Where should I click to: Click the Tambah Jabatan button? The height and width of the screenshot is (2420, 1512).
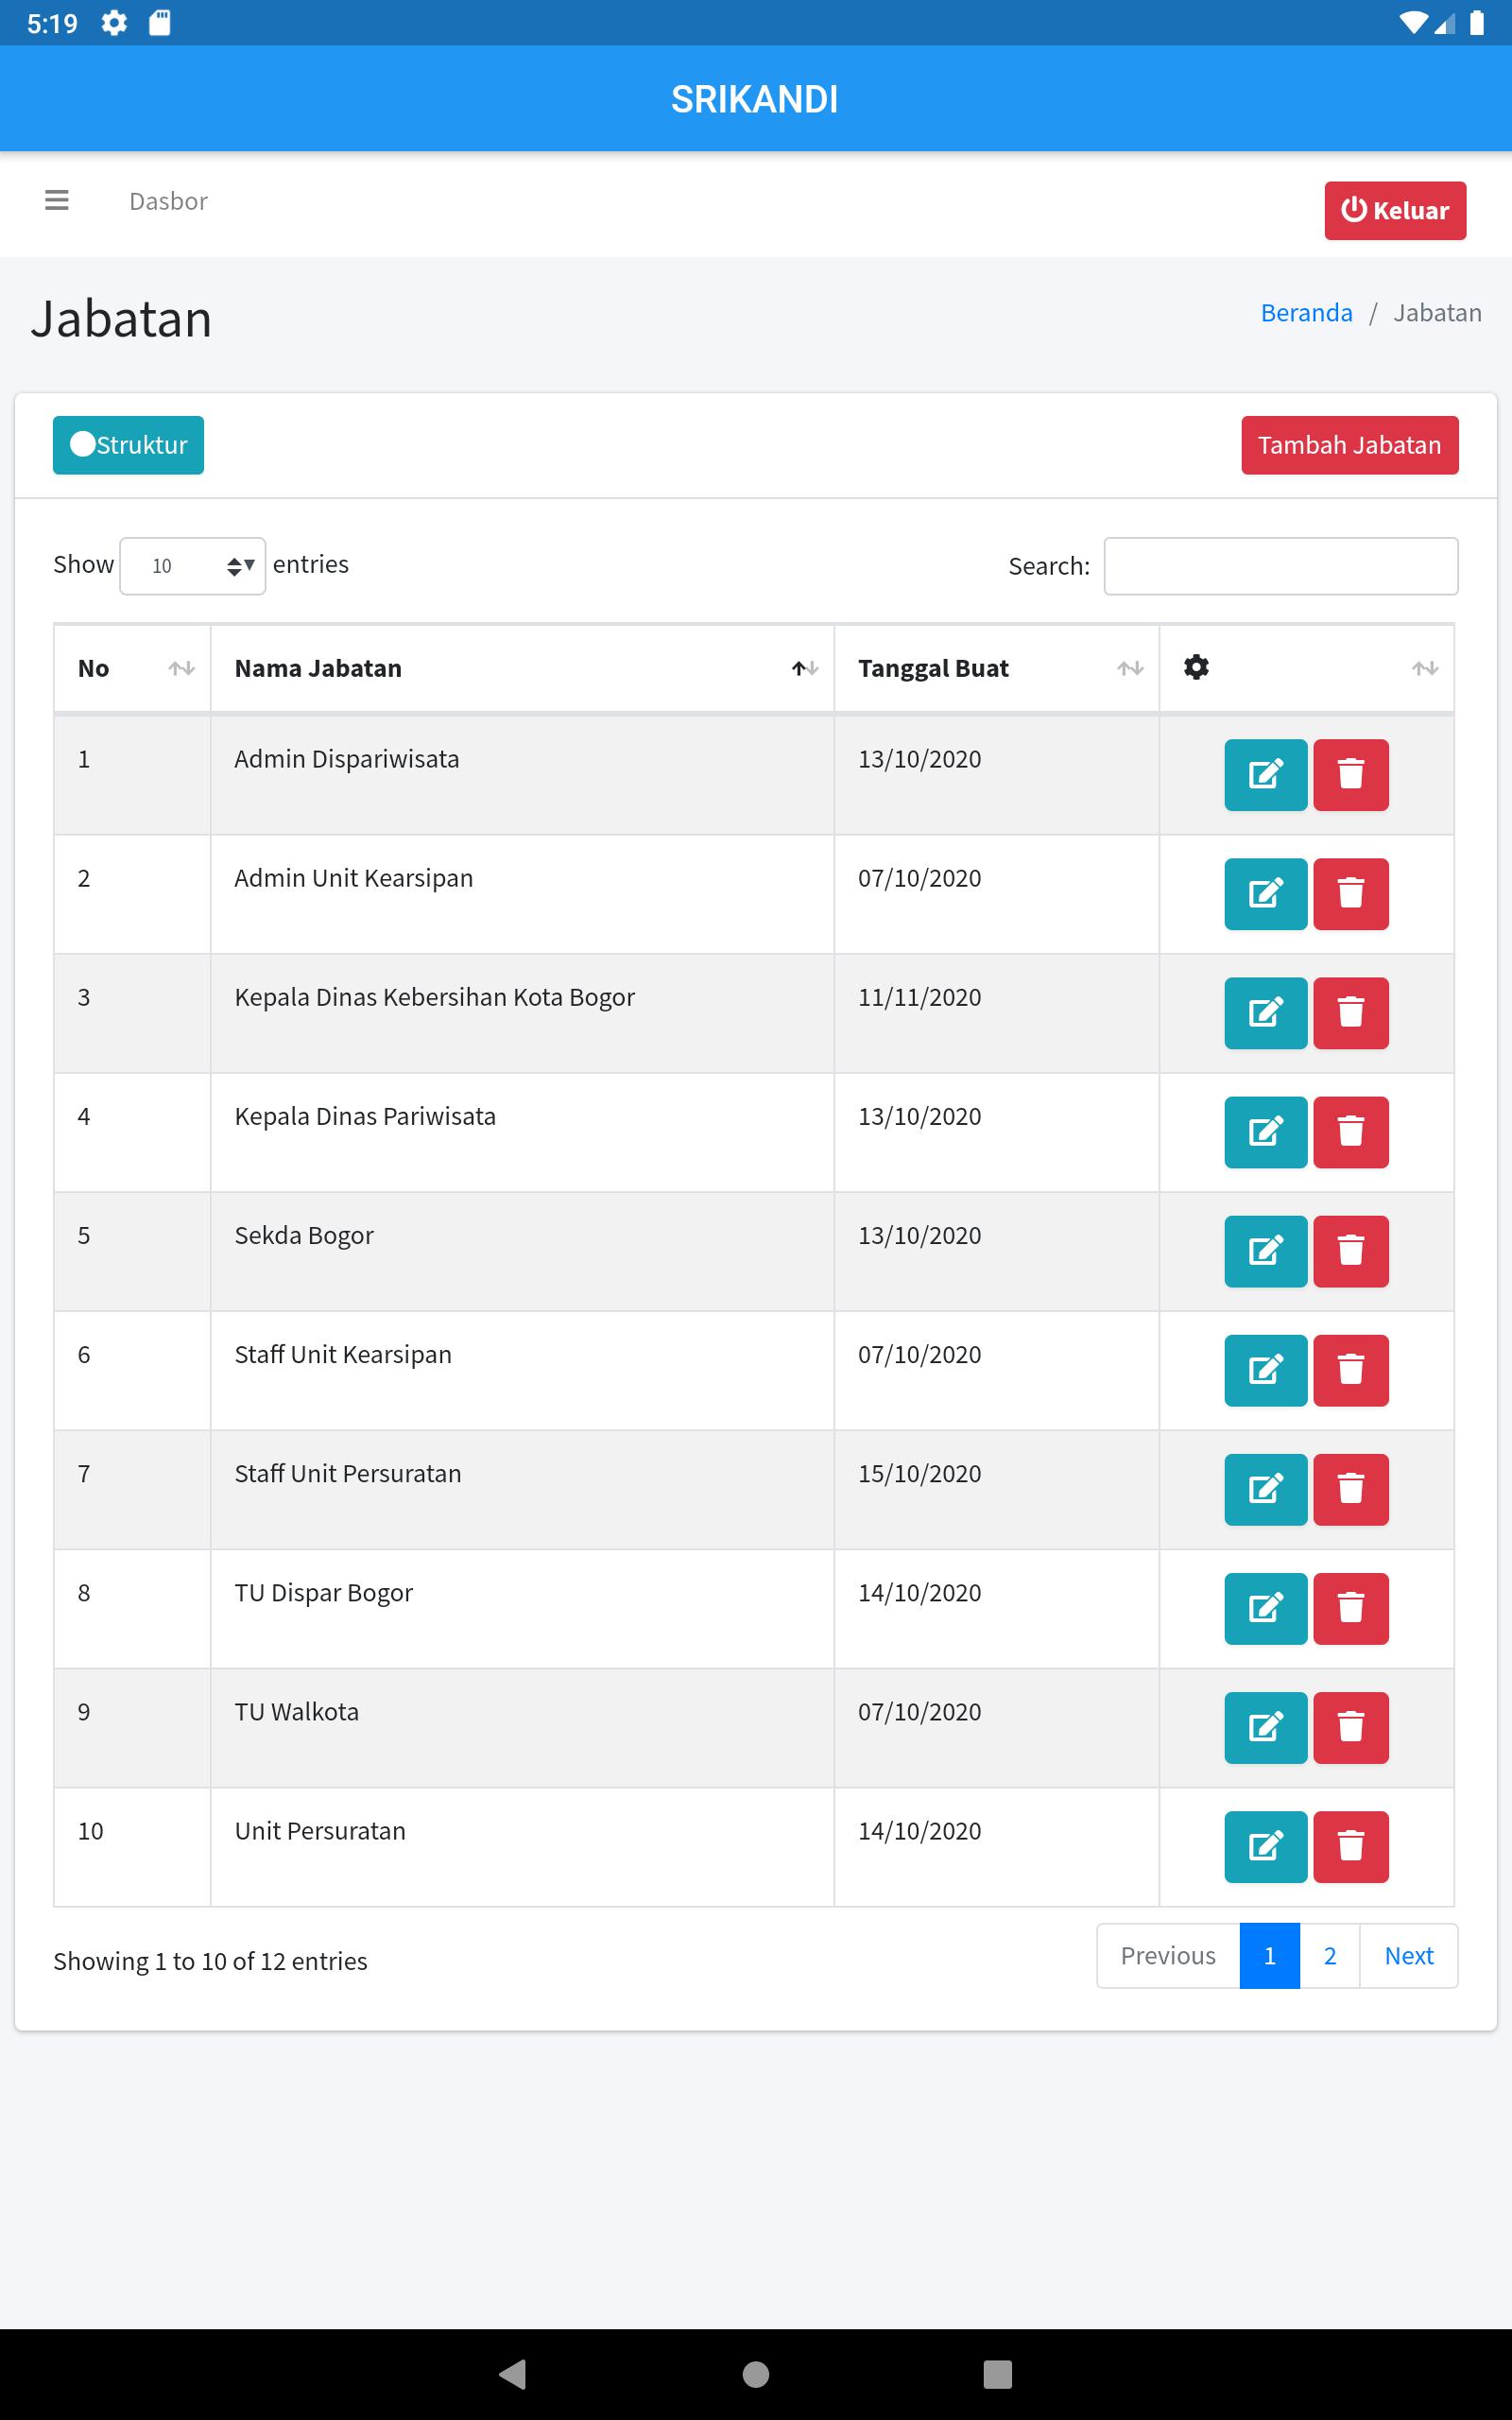[1349, 445]
